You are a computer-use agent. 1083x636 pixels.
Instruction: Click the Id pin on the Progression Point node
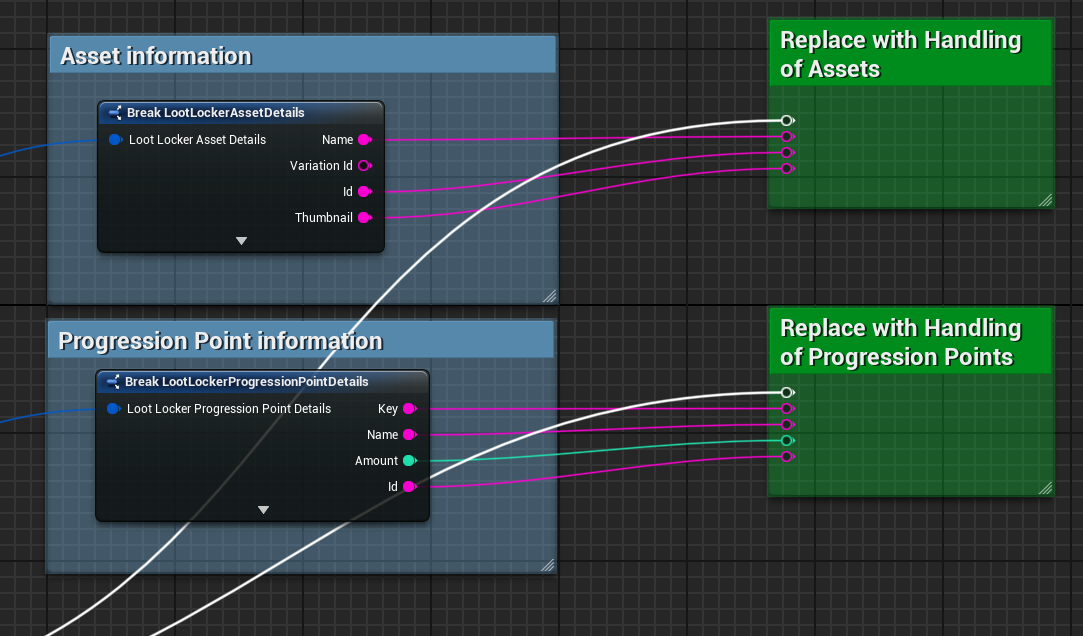coord(408,487)
